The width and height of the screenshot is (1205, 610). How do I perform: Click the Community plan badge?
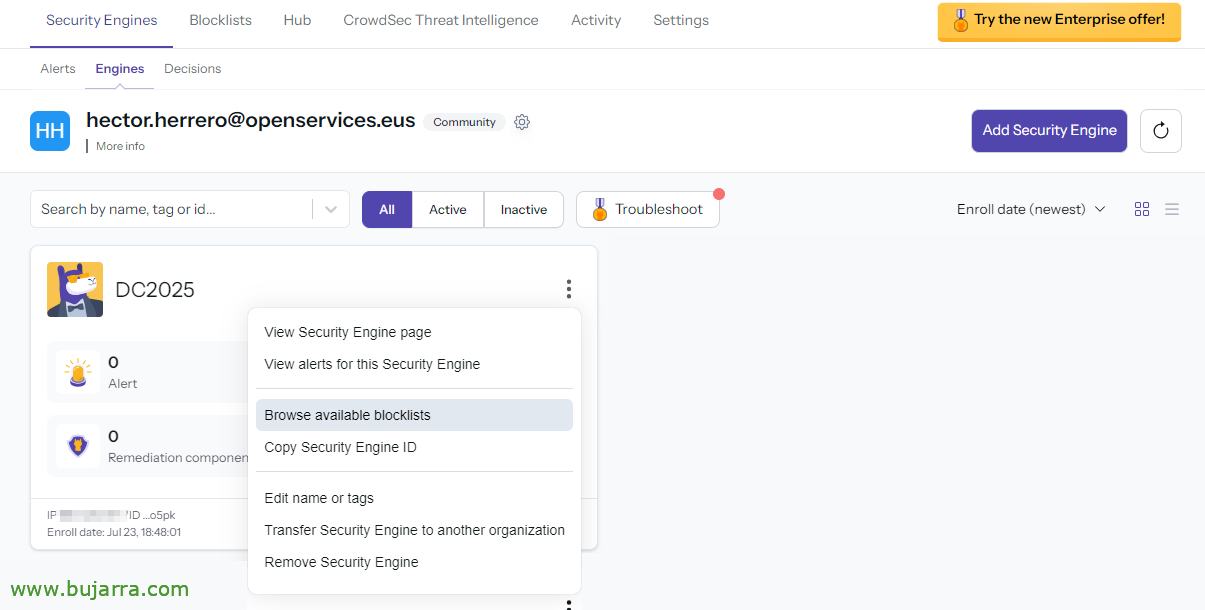(x=464, y=122)
